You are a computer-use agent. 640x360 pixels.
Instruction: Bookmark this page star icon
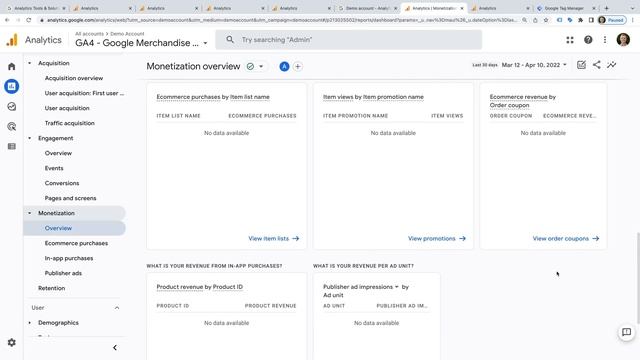click(546, 20)
